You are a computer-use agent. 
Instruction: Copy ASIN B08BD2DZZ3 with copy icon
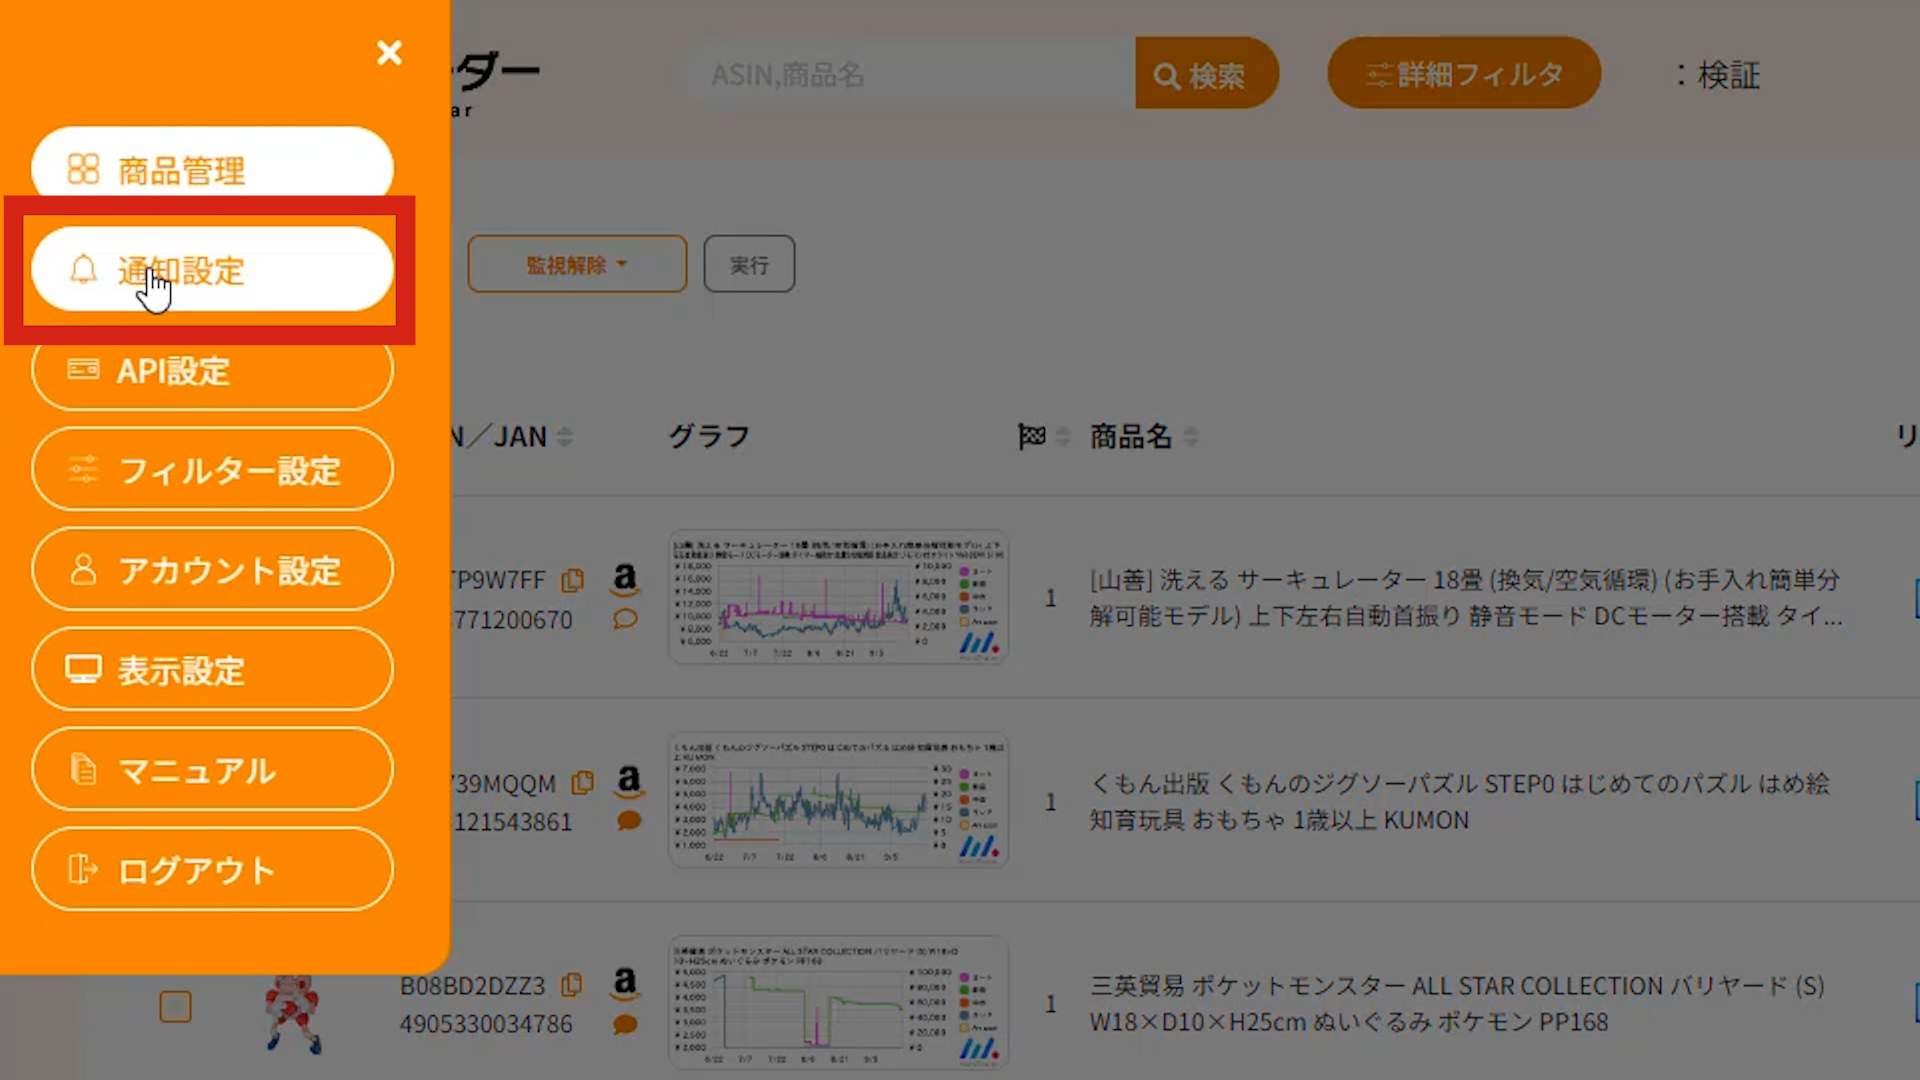pos(572,985)
